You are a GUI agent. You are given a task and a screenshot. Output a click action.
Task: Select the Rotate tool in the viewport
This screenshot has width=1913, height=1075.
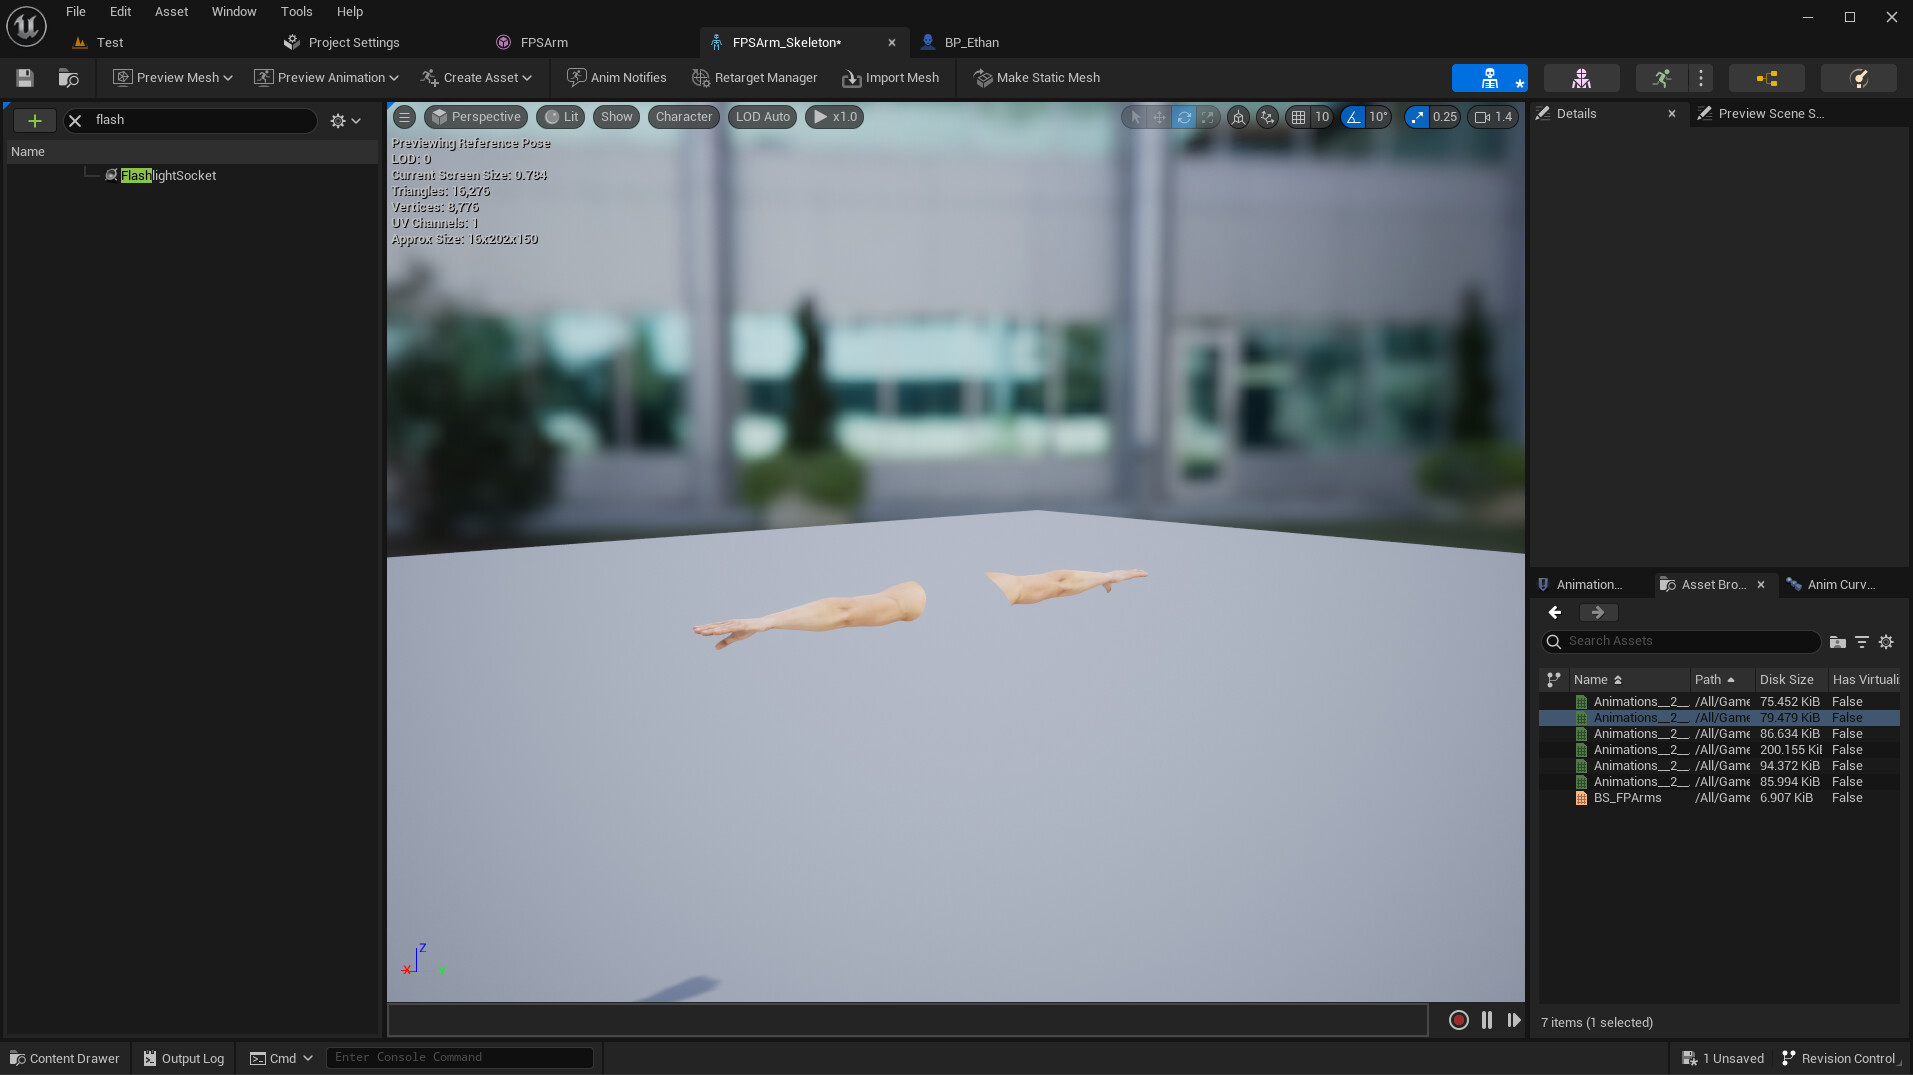point(1184,117)
